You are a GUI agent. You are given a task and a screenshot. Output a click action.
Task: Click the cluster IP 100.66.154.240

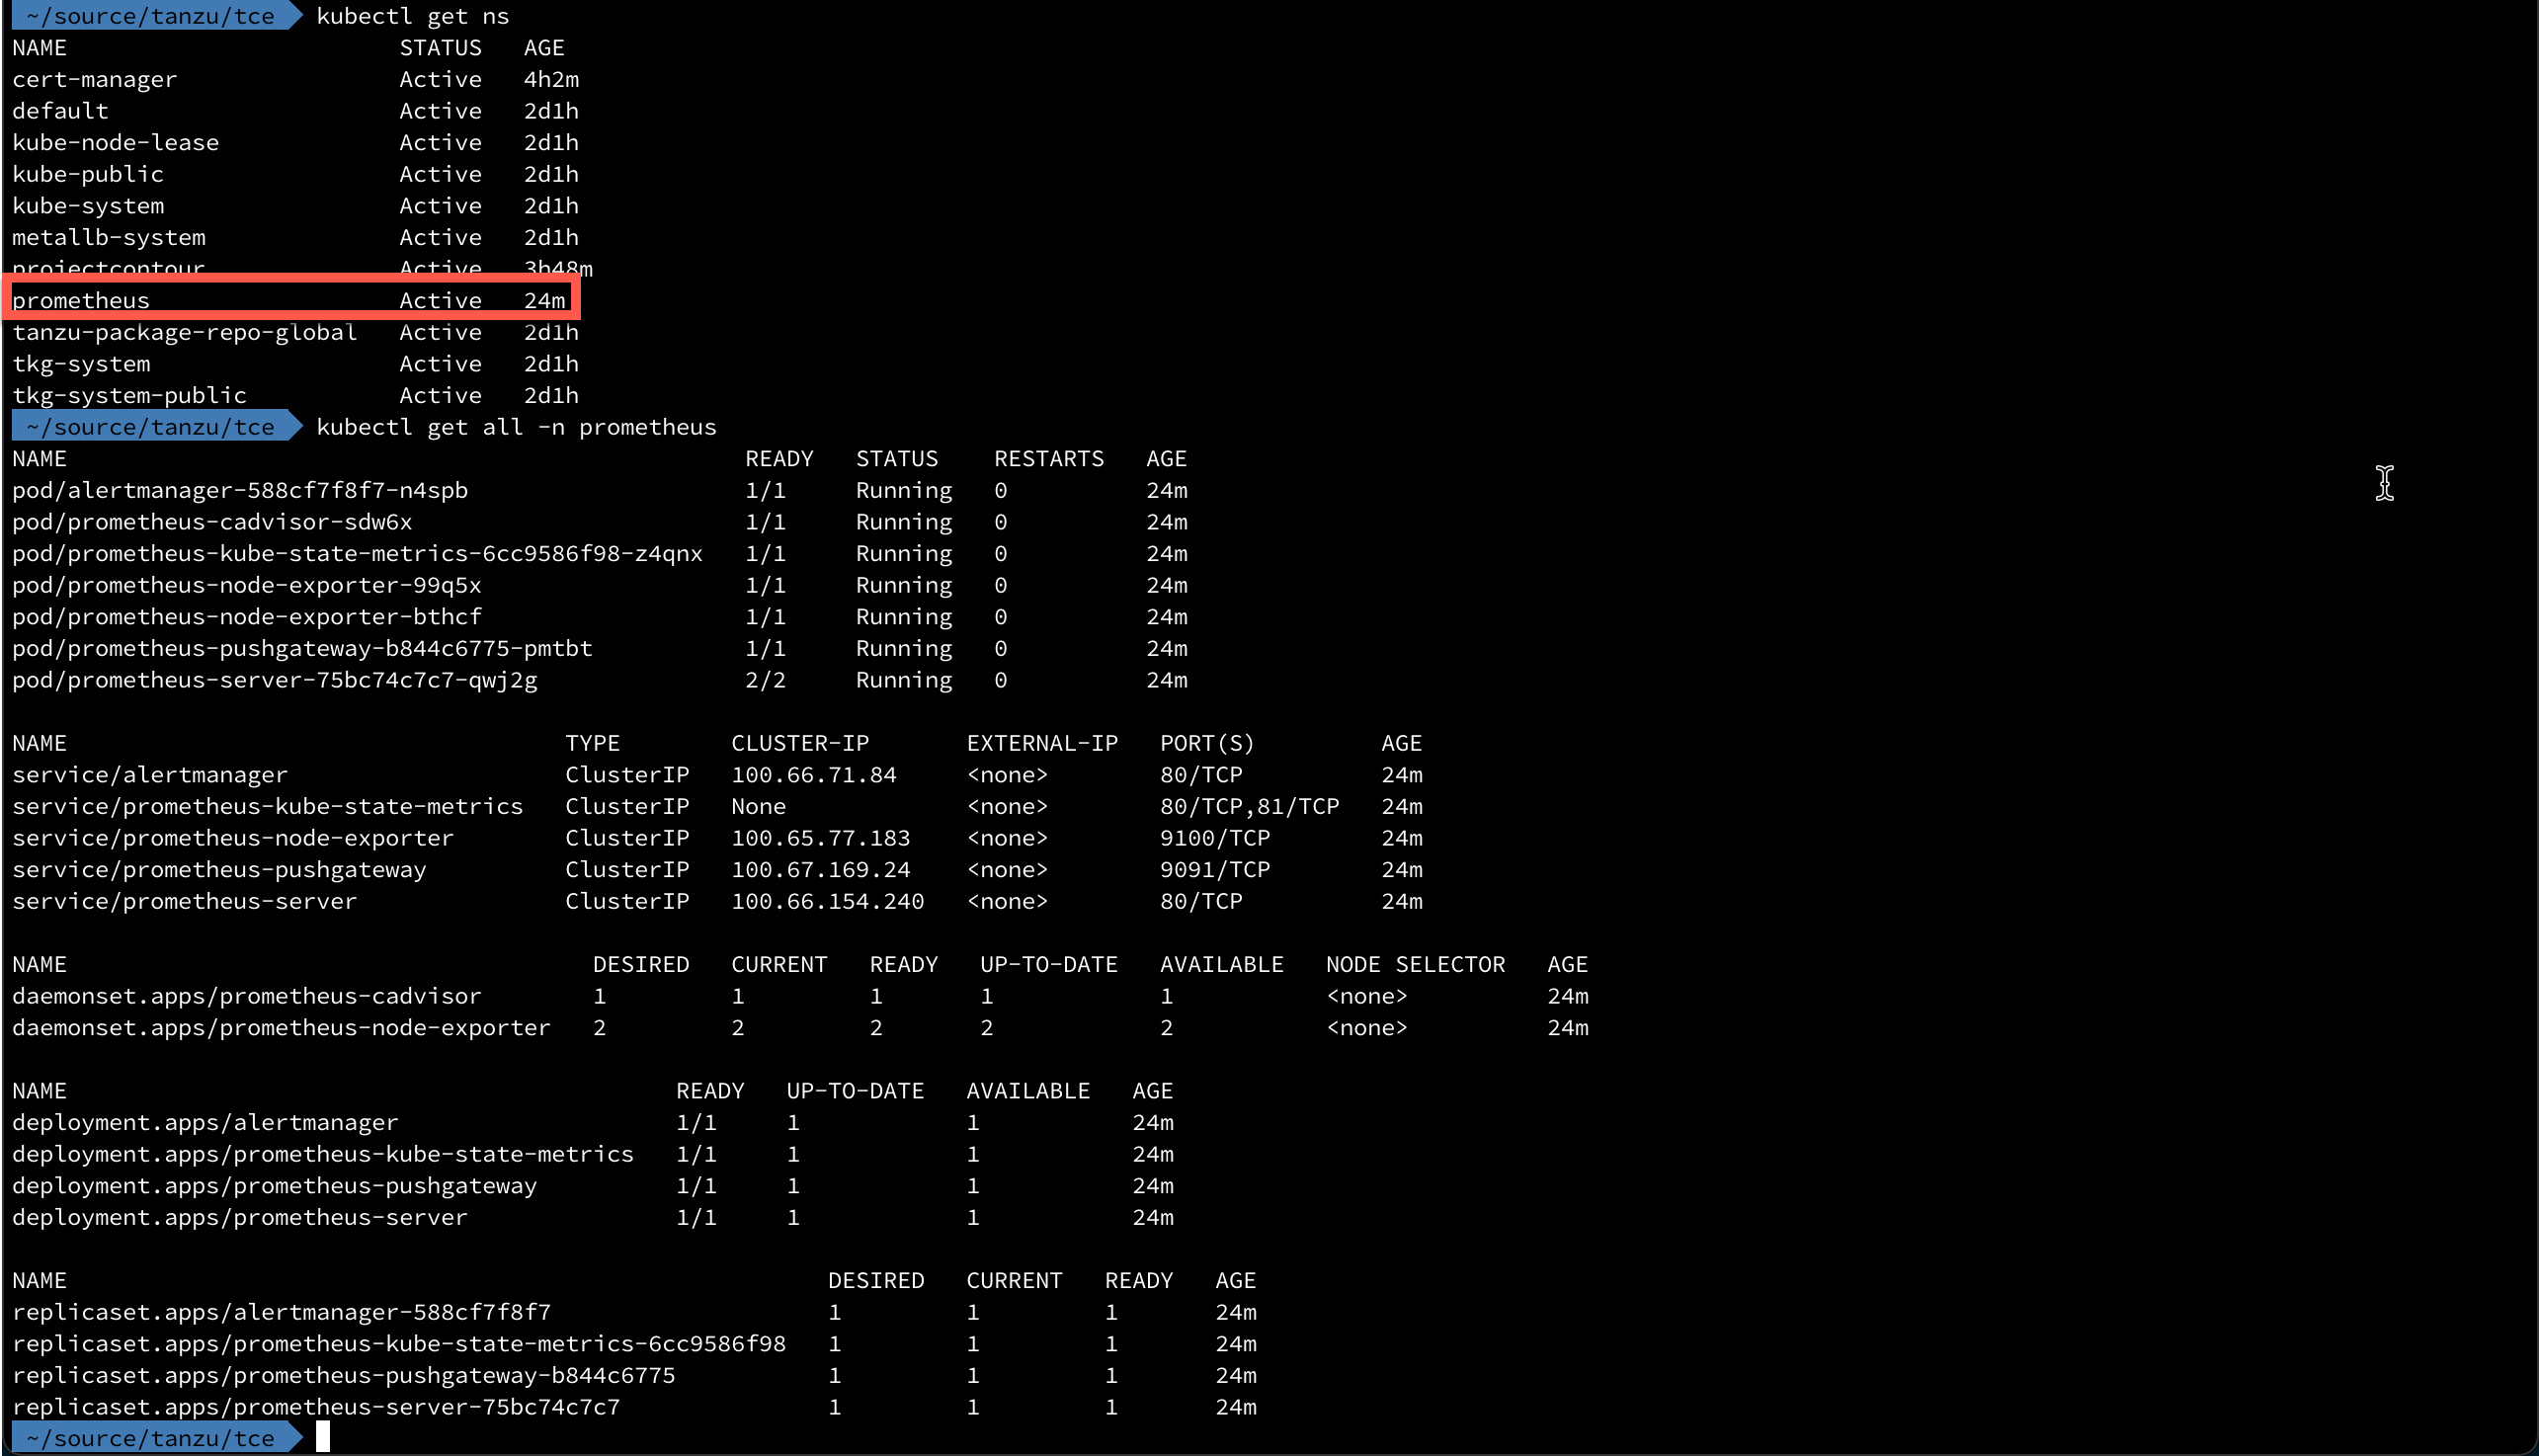[x=827, y=901]
